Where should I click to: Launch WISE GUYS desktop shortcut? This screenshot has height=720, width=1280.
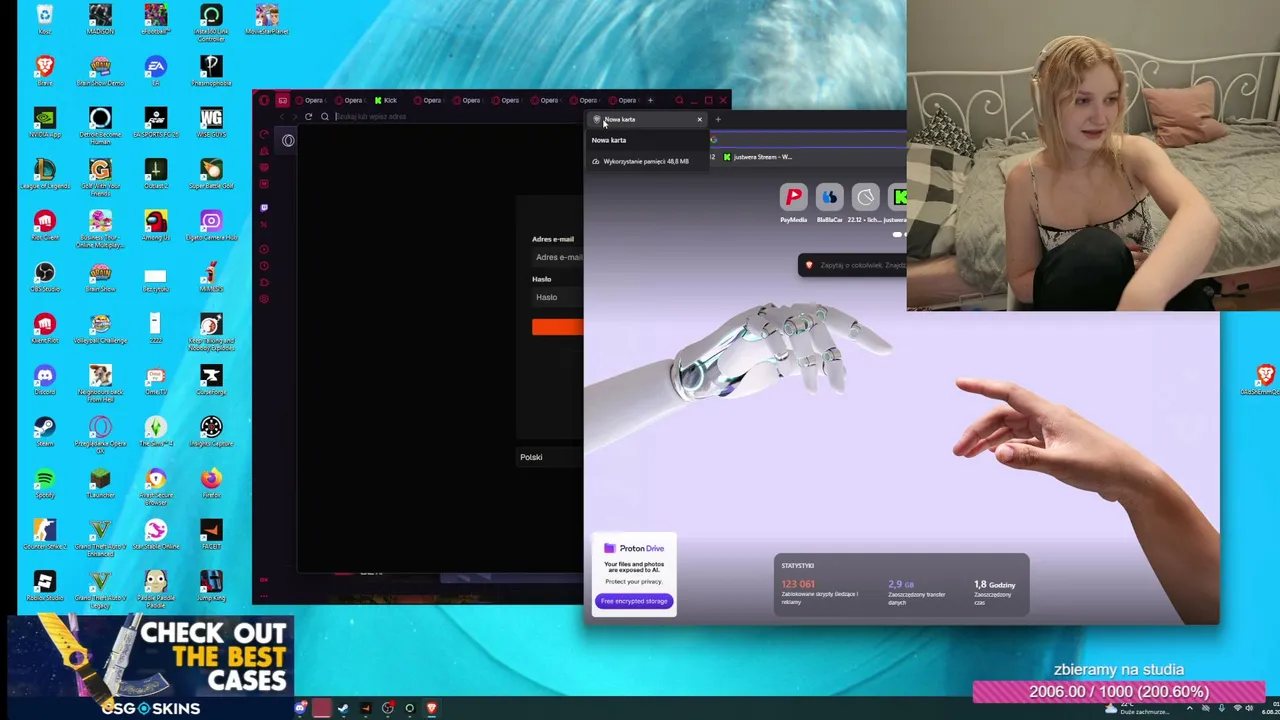click(211, 123)
